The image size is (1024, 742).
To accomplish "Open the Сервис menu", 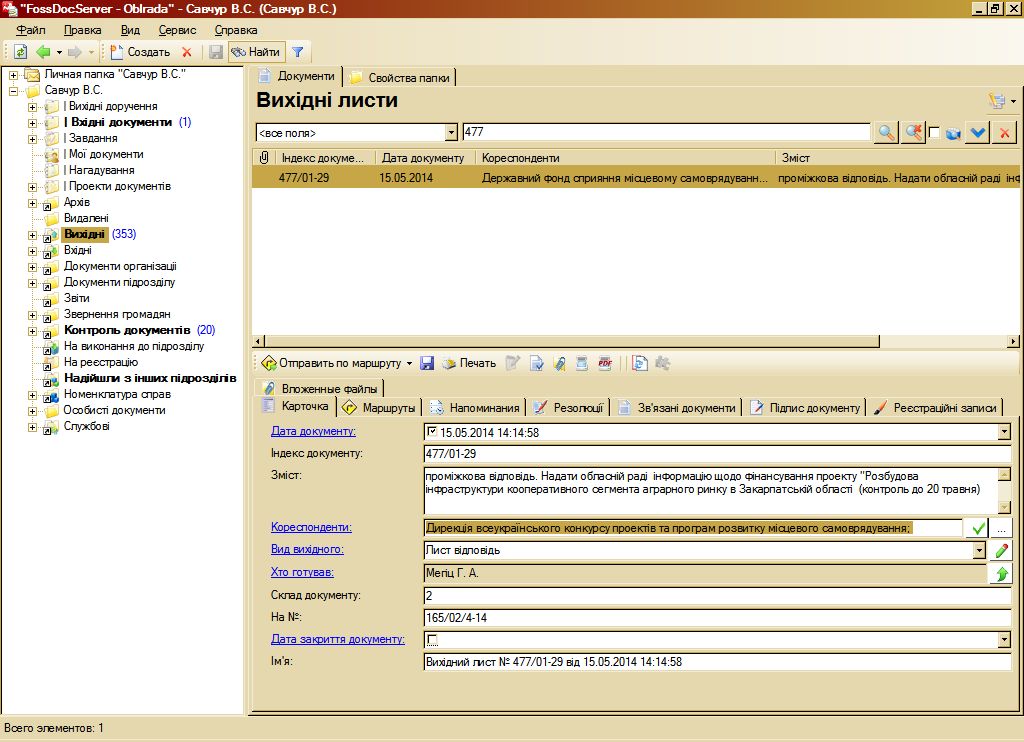I will click(177, 30).
